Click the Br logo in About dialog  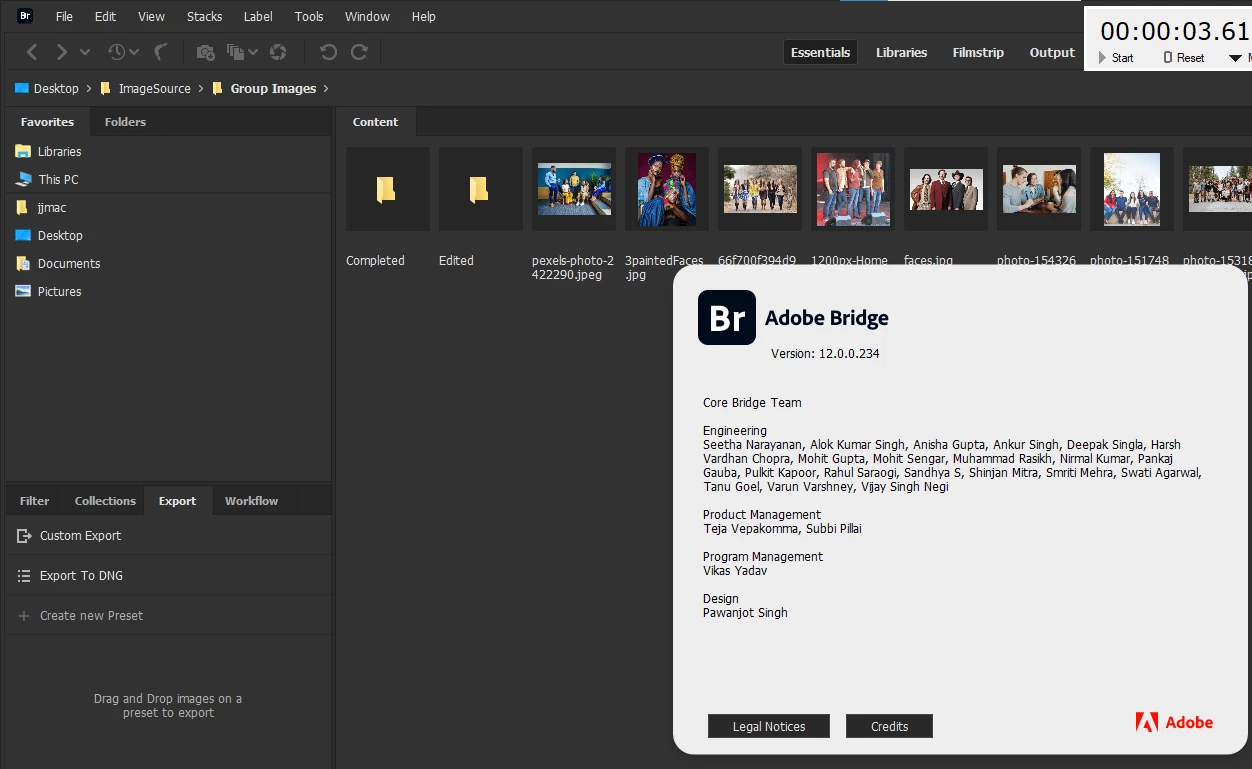point(727,317)
